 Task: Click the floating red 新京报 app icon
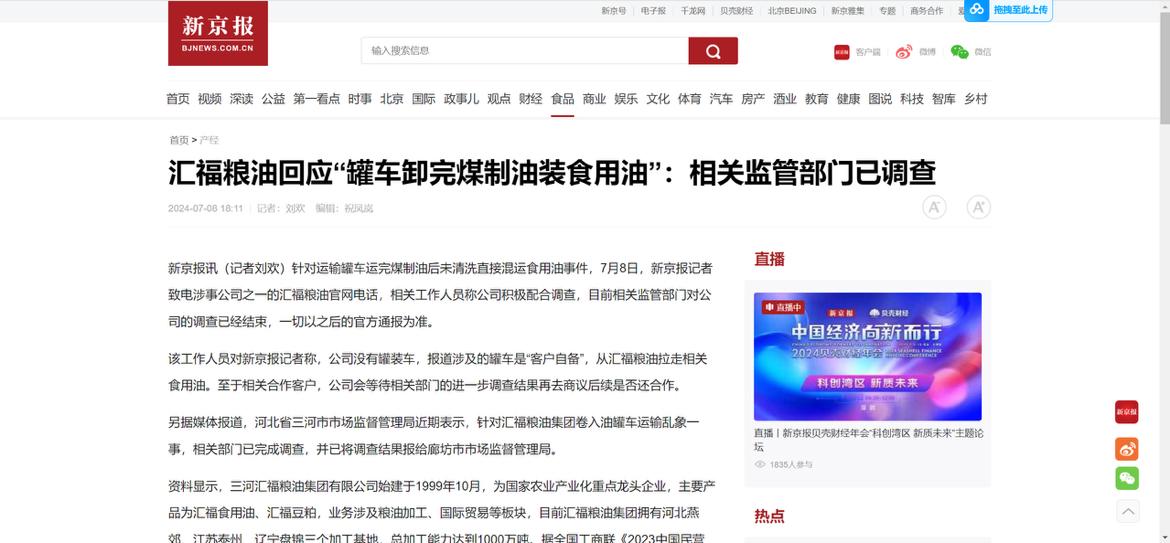coord(1127,412)
